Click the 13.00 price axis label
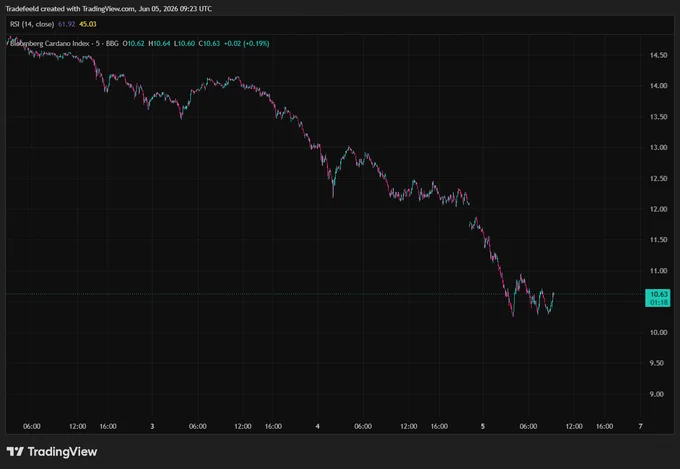Screen dimensions: 680x469 (x=658, y=148)
